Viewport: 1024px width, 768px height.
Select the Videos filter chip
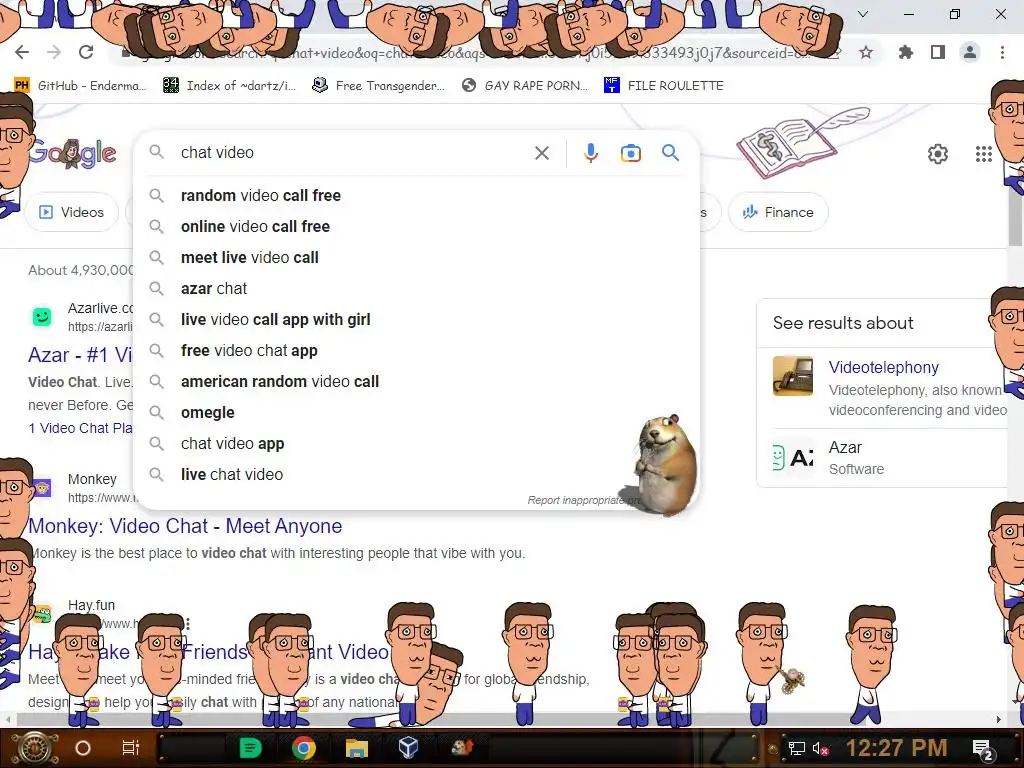72,212
